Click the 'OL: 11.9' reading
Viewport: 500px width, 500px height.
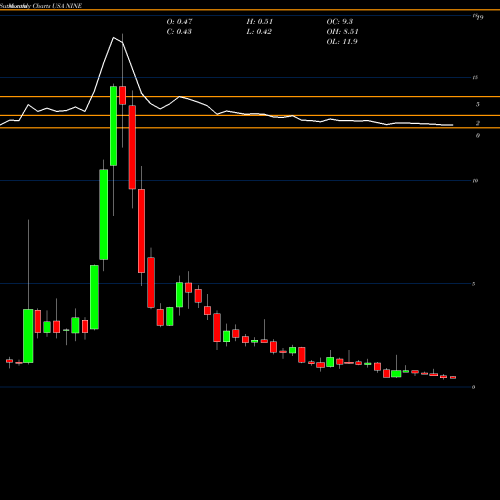(342, 42)
